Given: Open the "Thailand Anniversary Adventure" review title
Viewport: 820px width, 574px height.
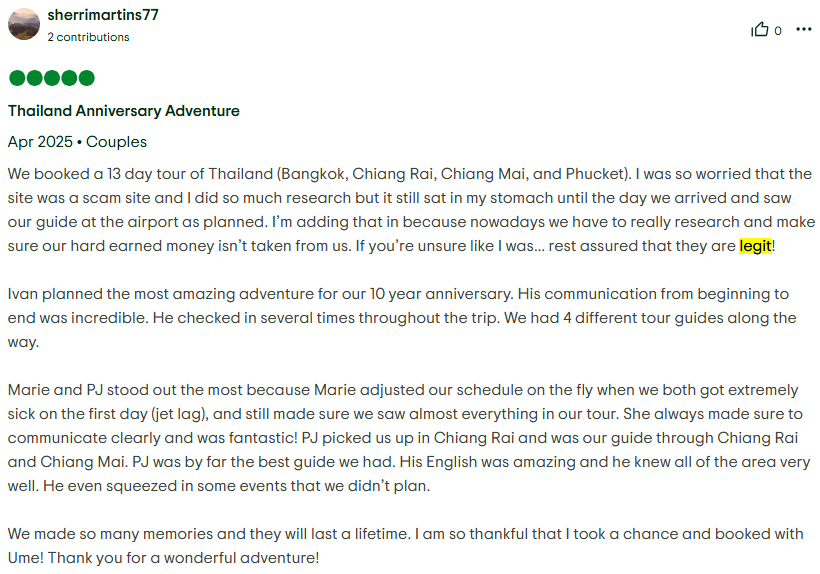Looking at the screenshot, I should 124,111.
